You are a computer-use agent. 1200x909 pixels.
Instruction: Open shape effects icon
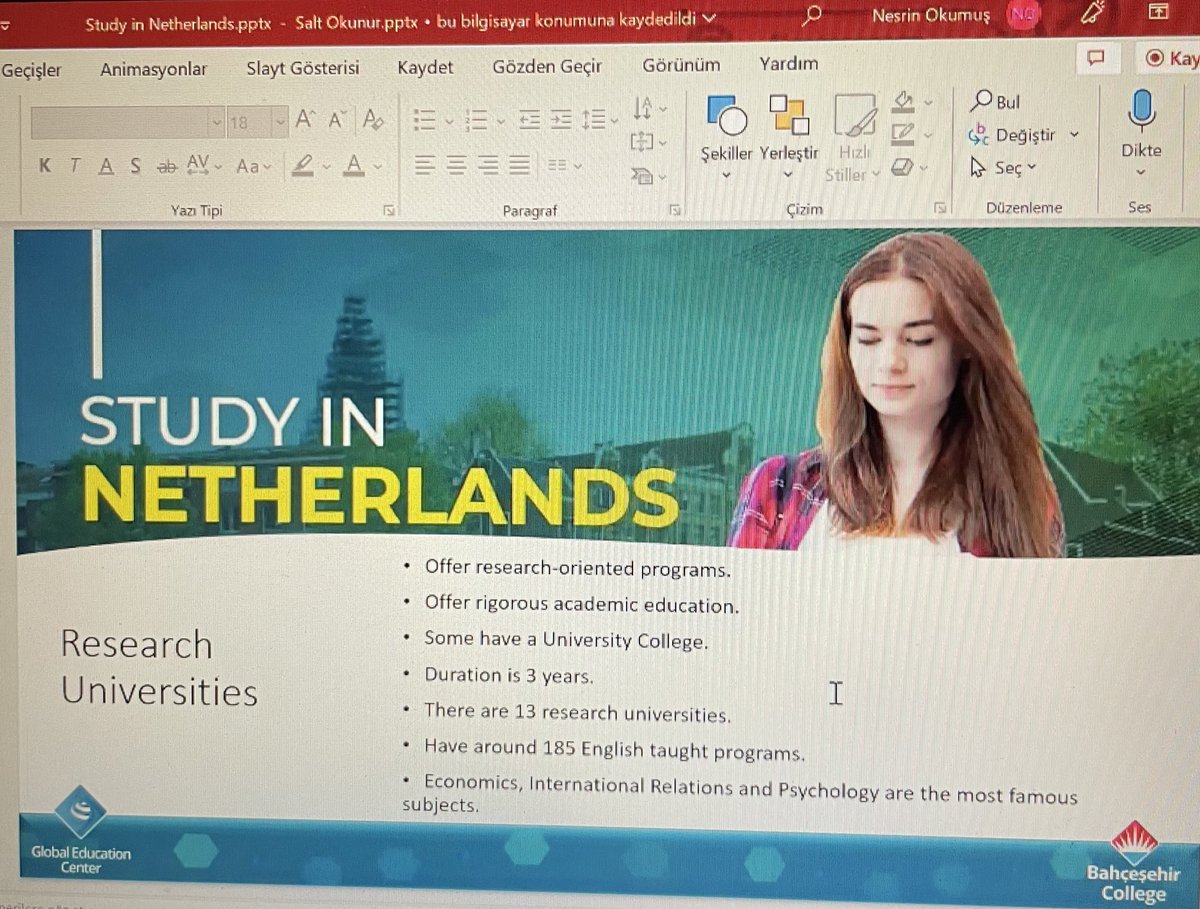[x=903, y=166]
